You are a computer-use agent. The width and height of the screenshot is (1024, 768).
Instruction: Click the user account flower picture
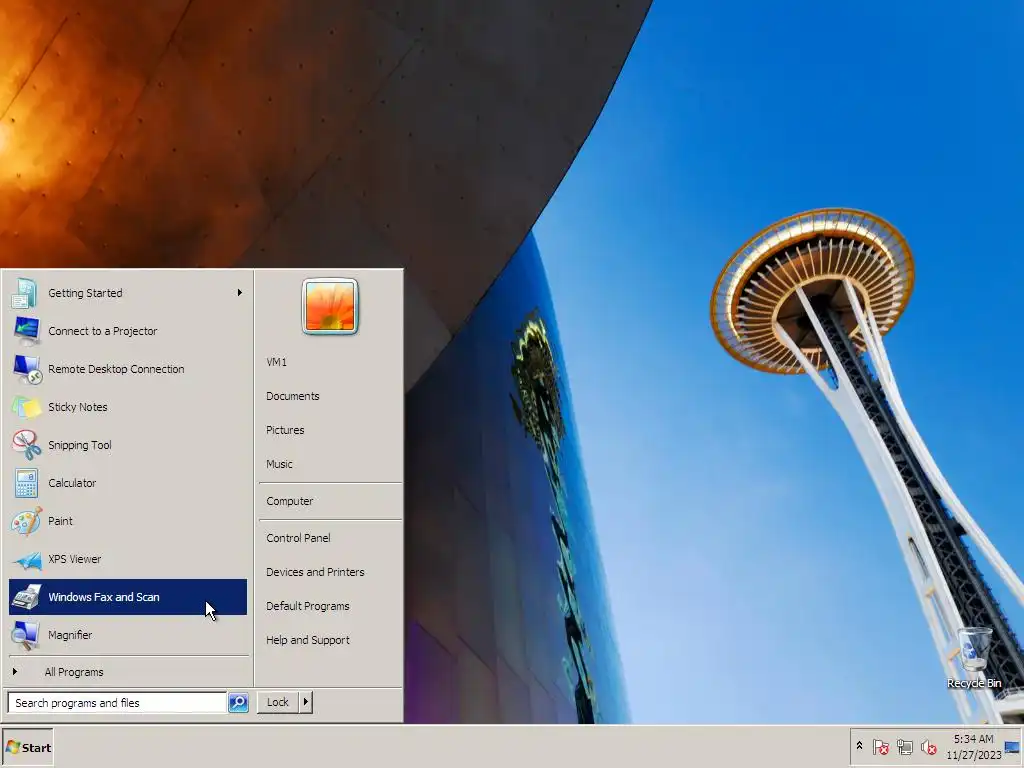tap(330, 306)
